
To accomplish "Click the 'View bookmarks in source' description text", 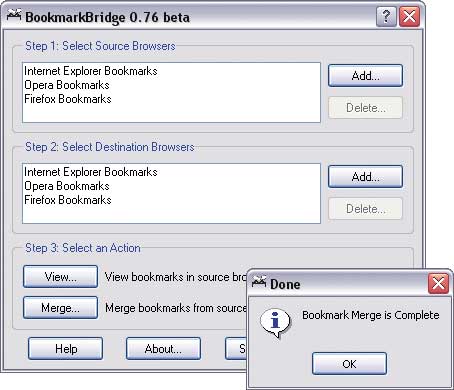I will point(176,277).
